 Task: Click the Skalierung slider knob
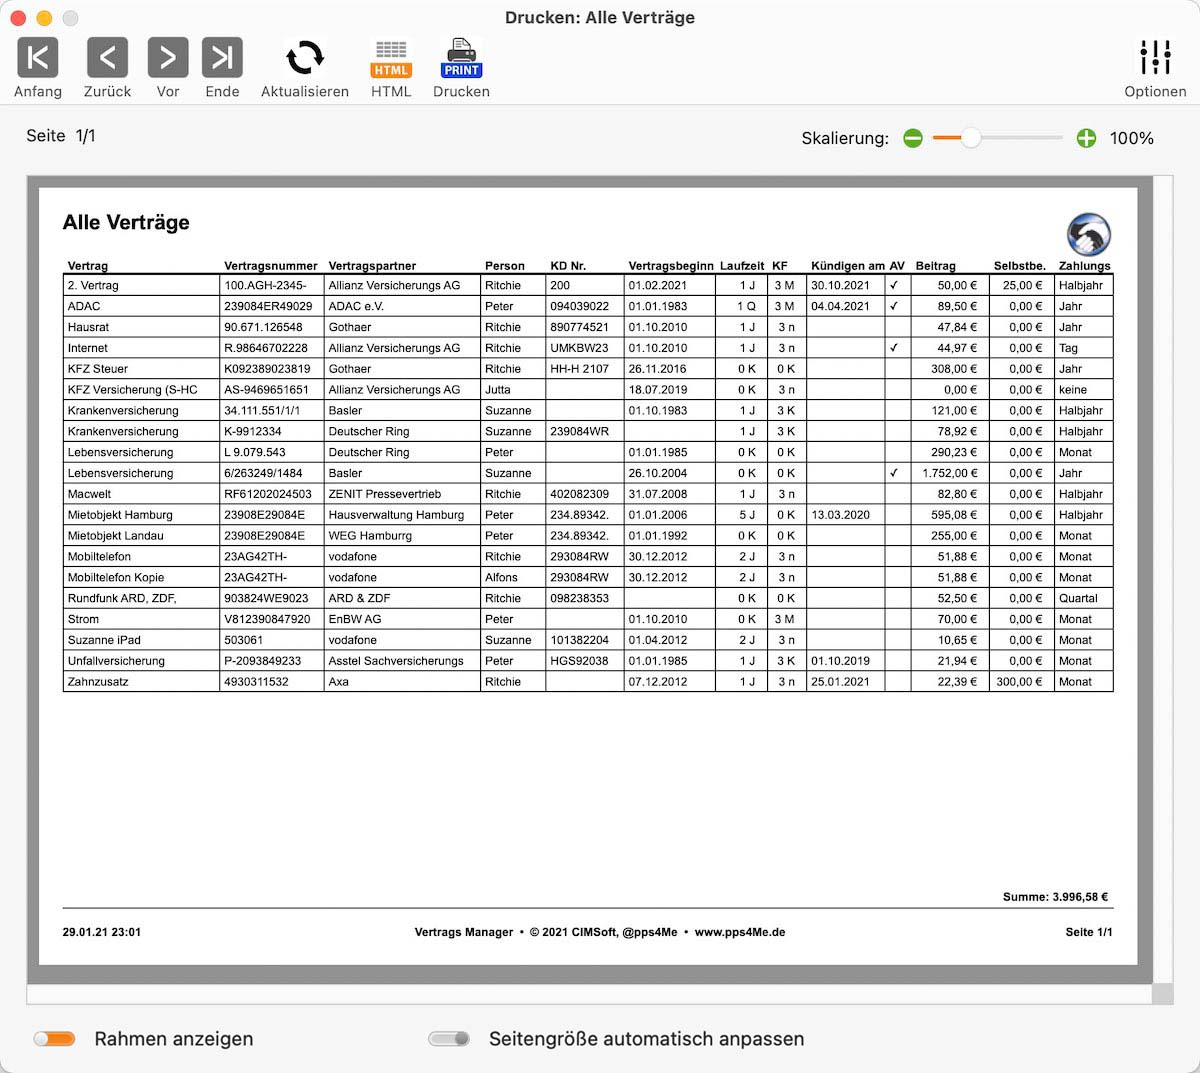click(971, 138)
